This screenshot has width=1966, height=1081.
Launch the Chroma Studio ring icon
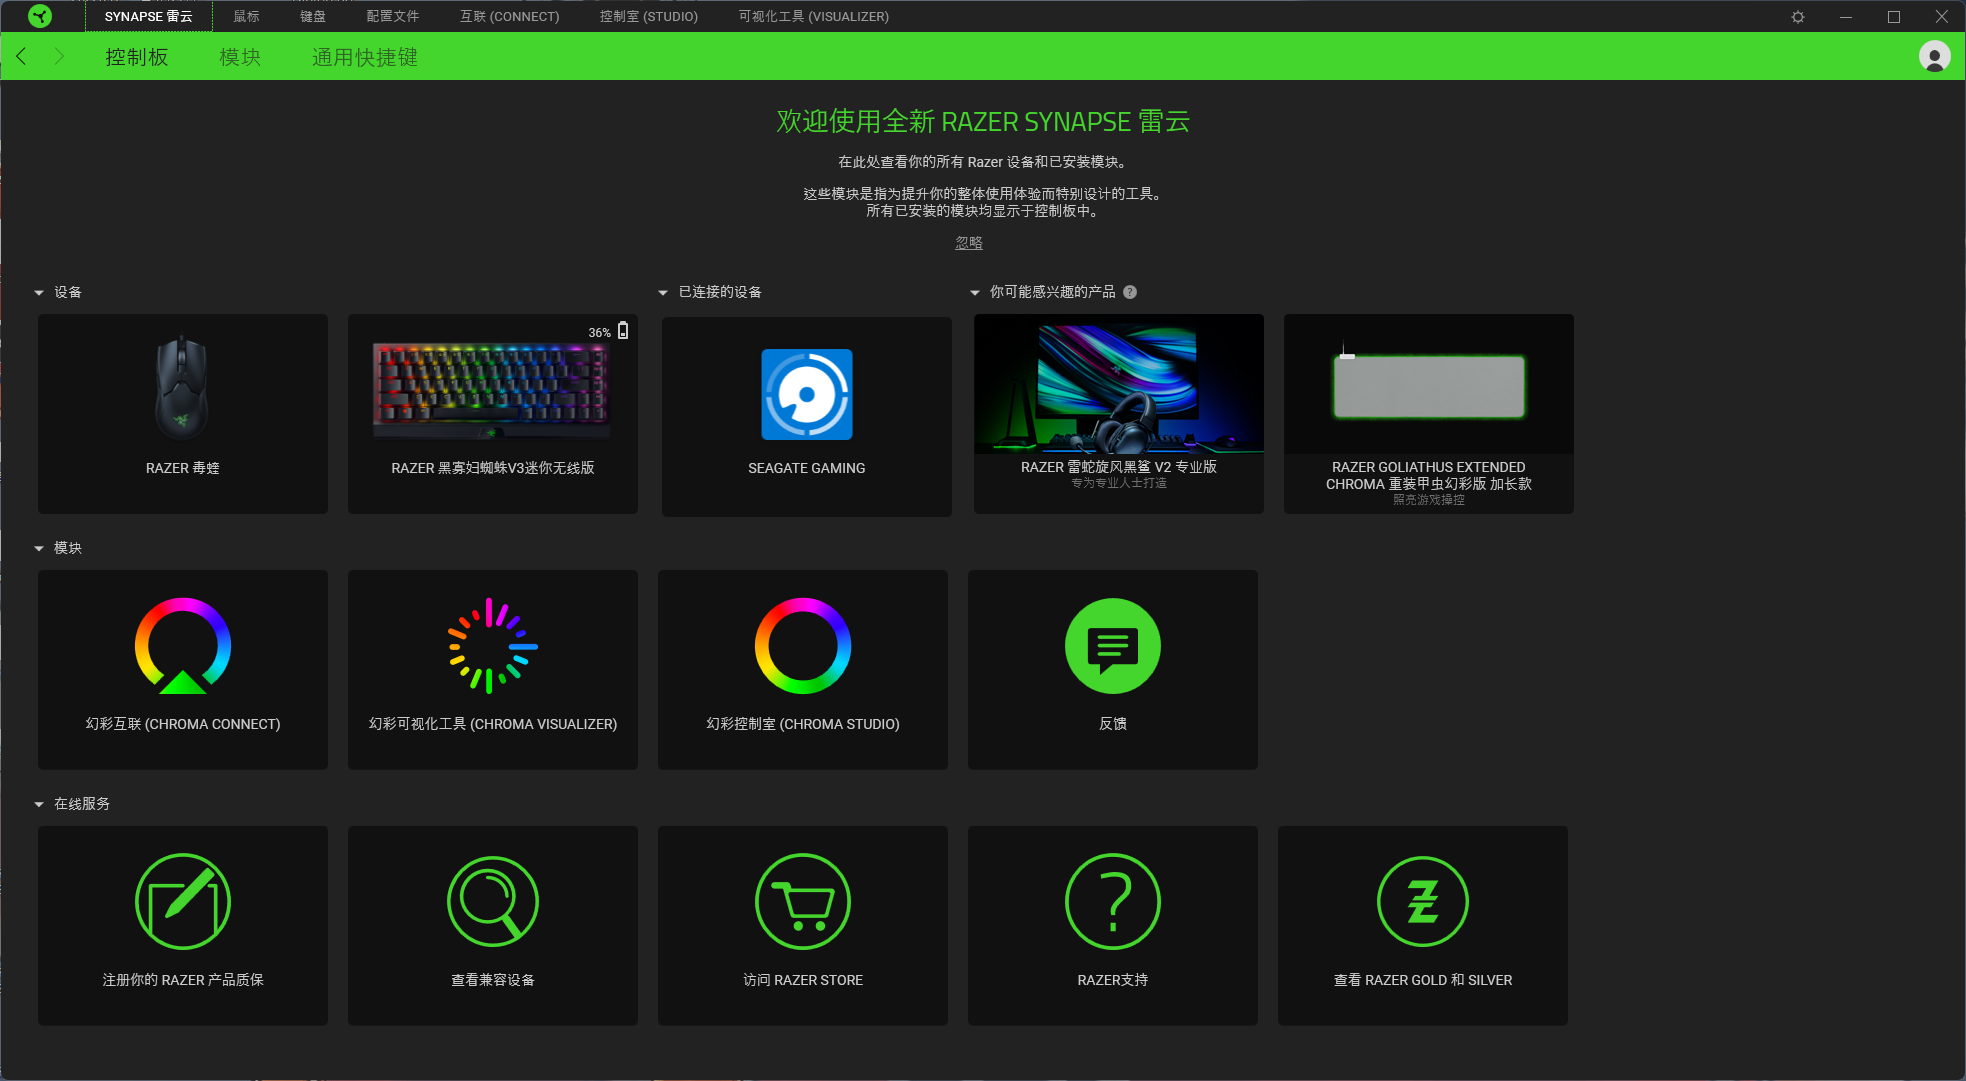click(803, 646)
